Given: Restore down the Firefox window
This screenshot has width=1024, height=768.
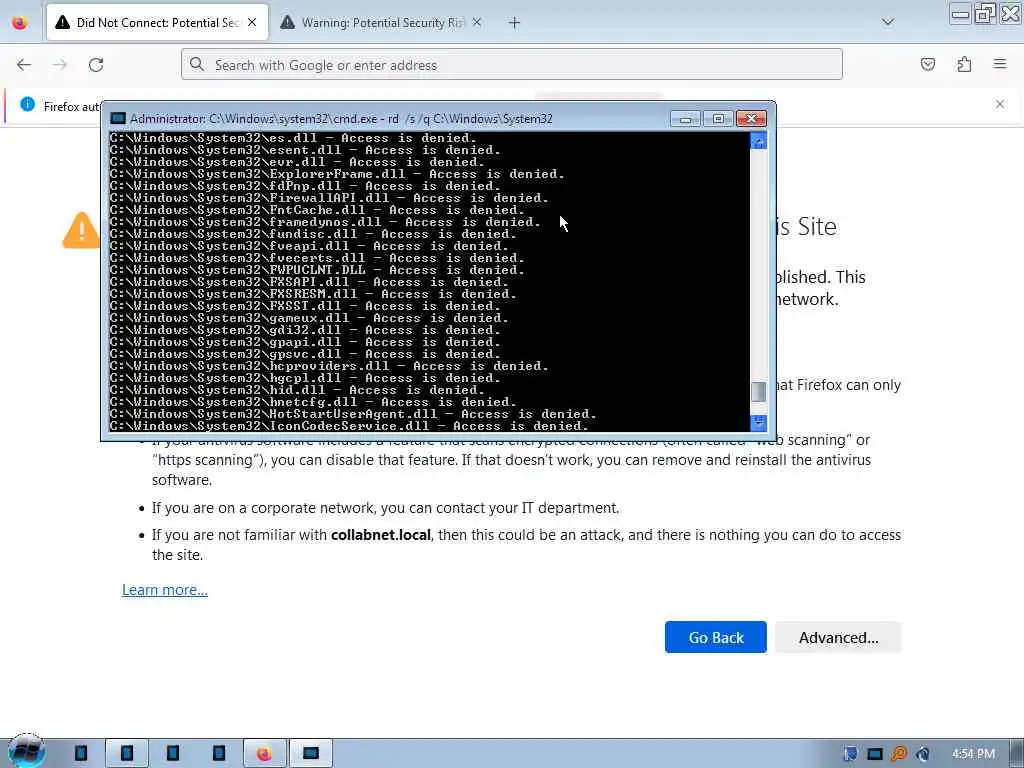Looking at the screenshot, I should coord(984,13).
